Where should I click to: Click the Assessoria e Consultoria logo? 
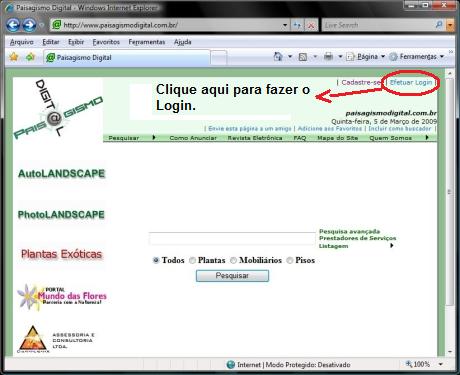click(x=56, y=339)
